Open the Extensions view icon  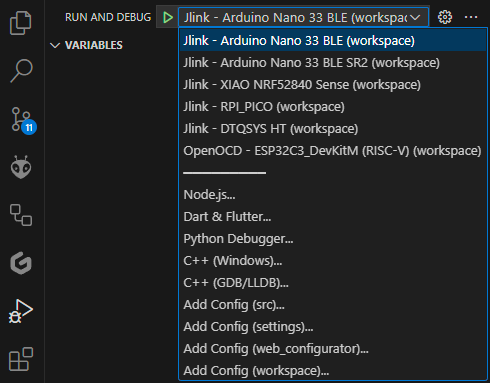(x=21, y=359)
